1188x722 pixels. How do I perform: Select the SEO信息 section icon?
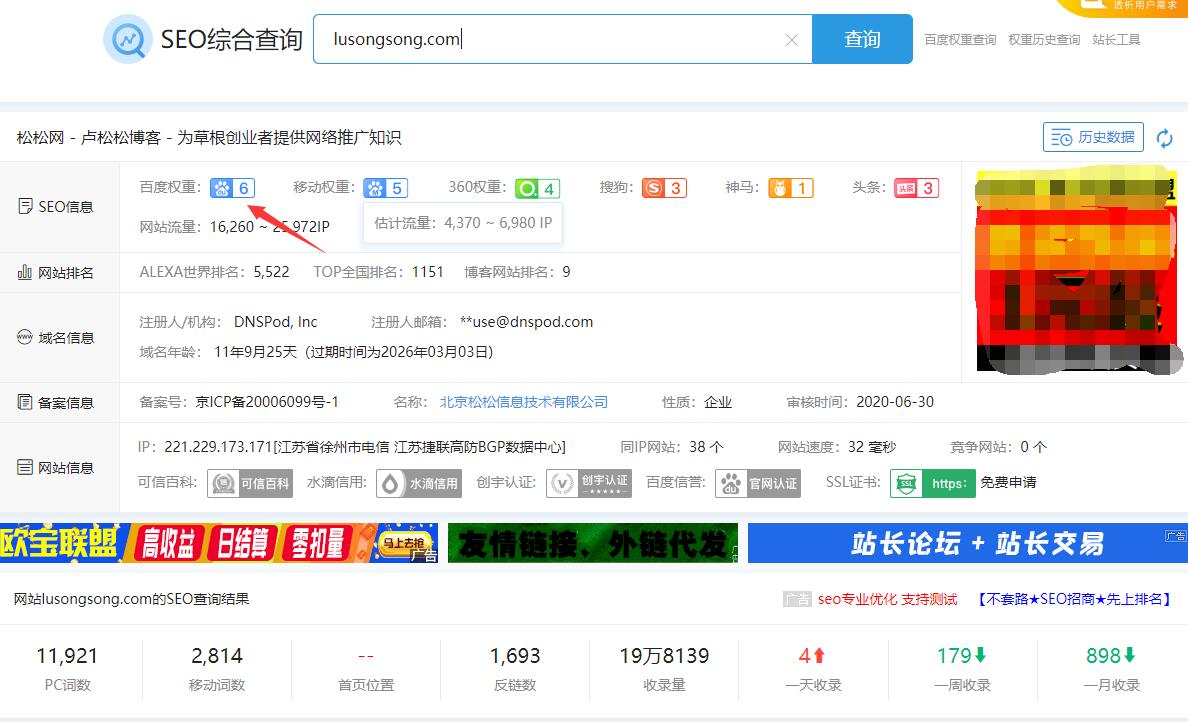pos(25,206)
